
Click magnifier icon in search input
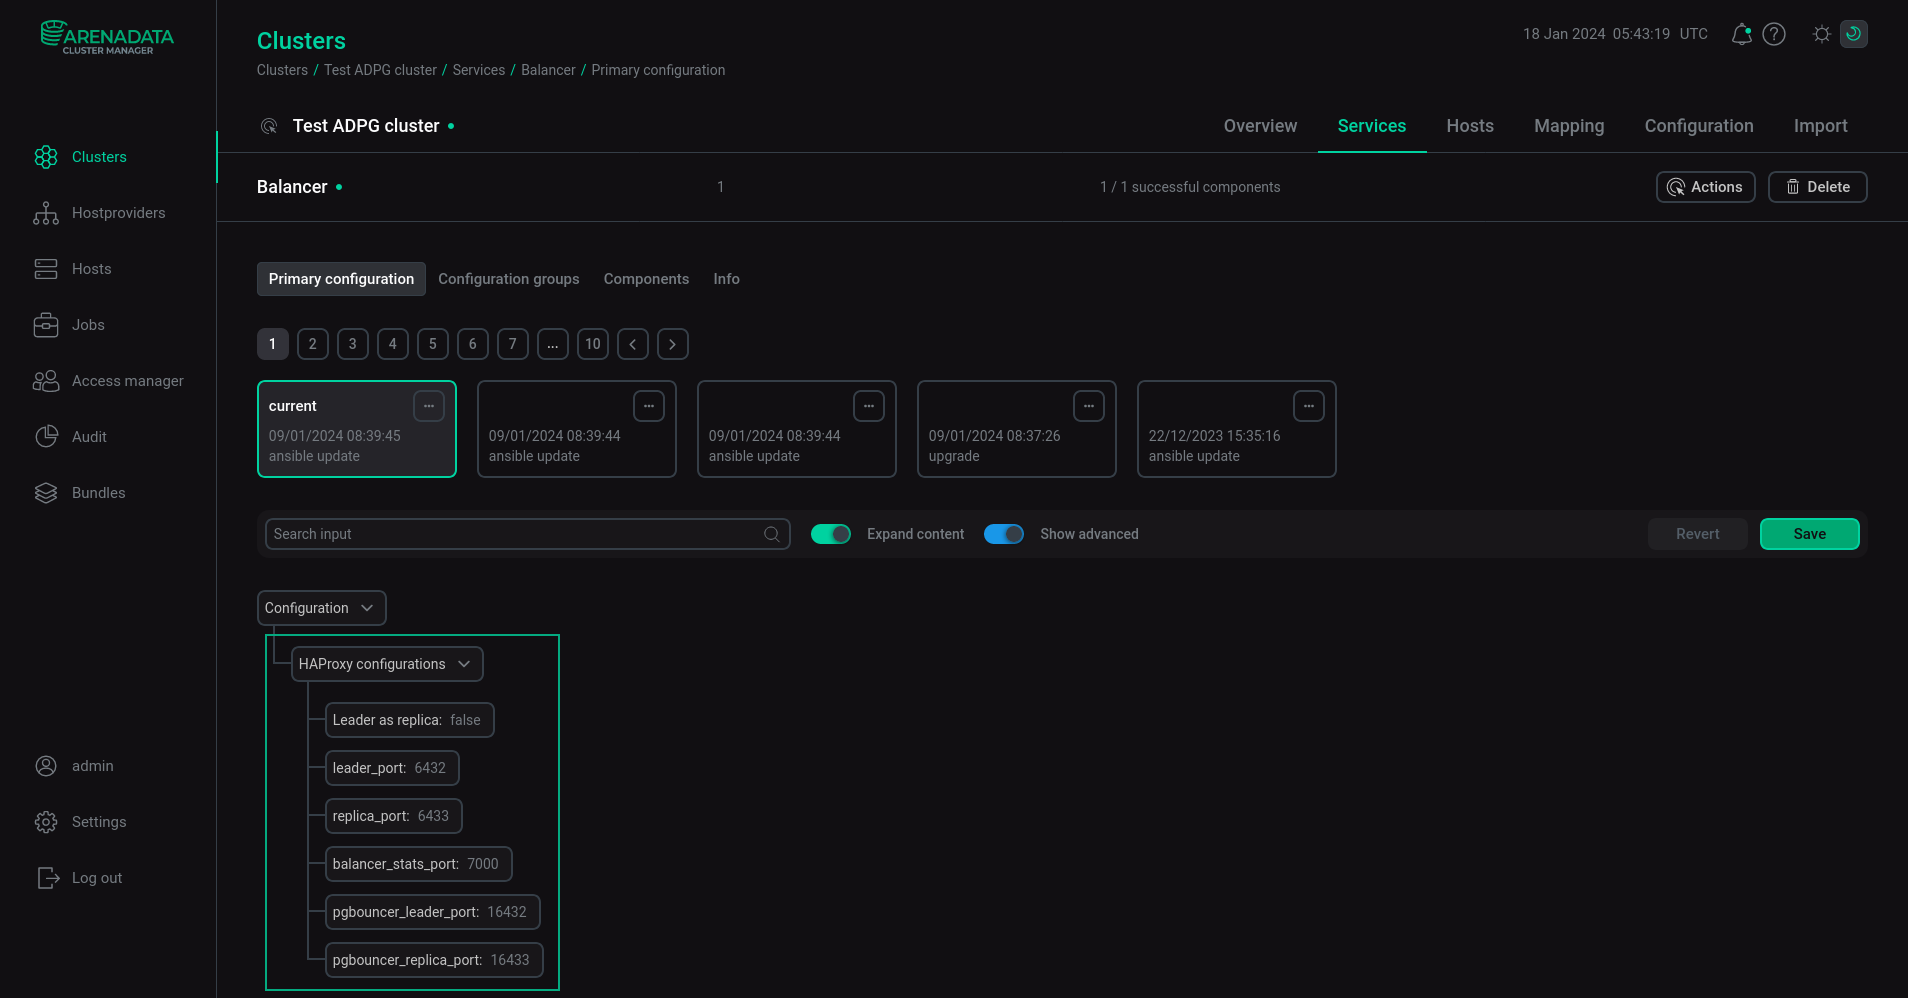click(x=772, y=534)
